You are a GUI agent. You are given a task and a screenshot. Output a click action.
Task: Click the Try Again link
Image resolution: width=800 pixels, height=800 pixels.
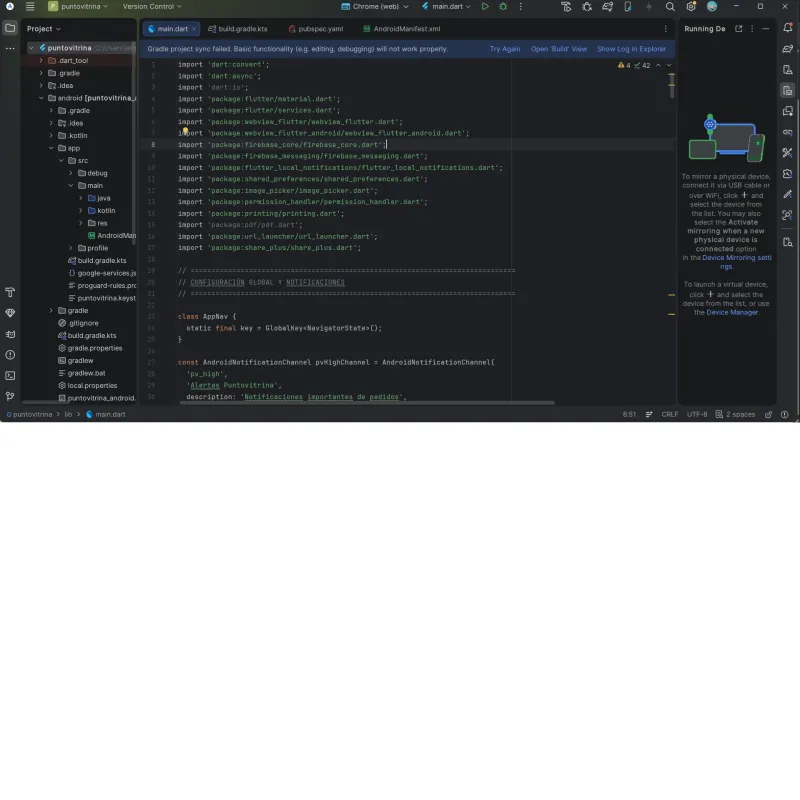pyautogui.click(x=504, y=49)
